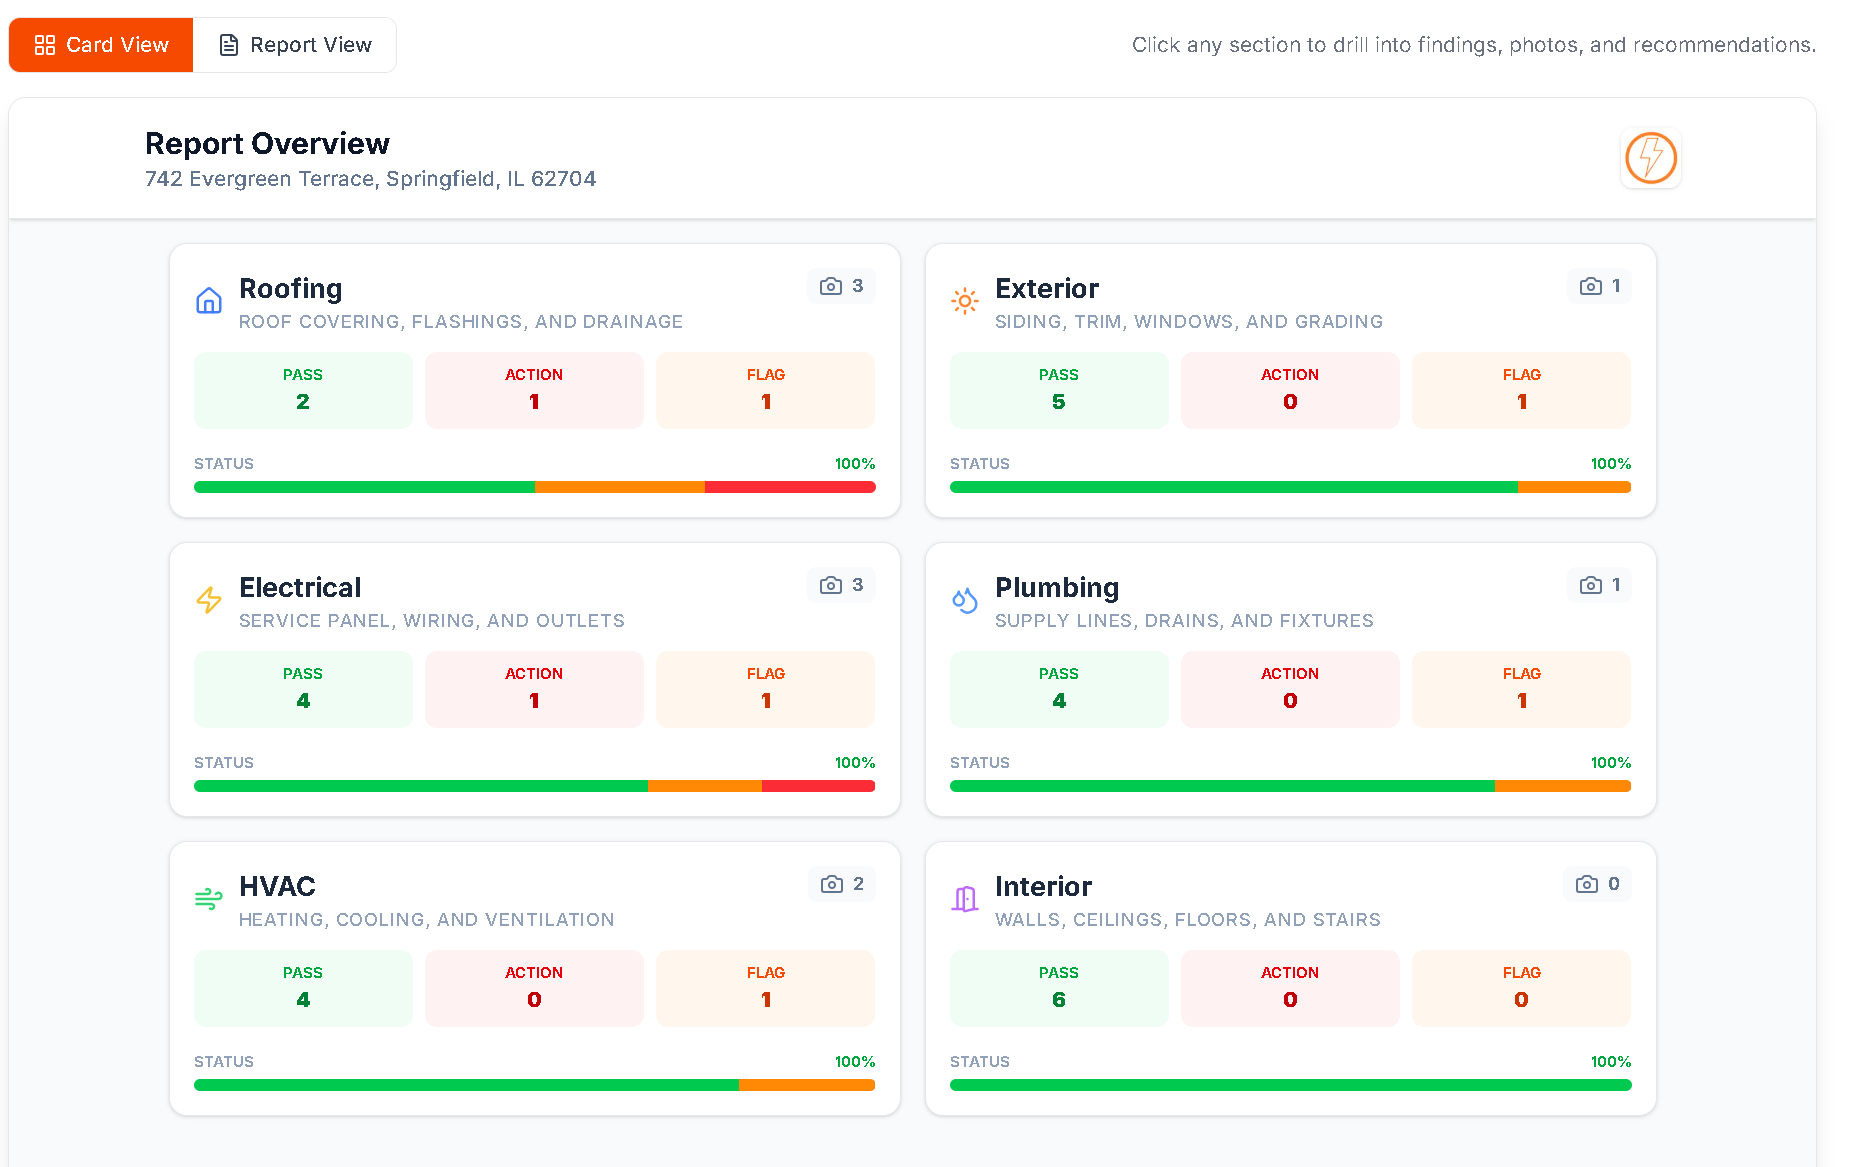
Task: Click the HVAC wind icon
Action: click(x=209, y=898)
